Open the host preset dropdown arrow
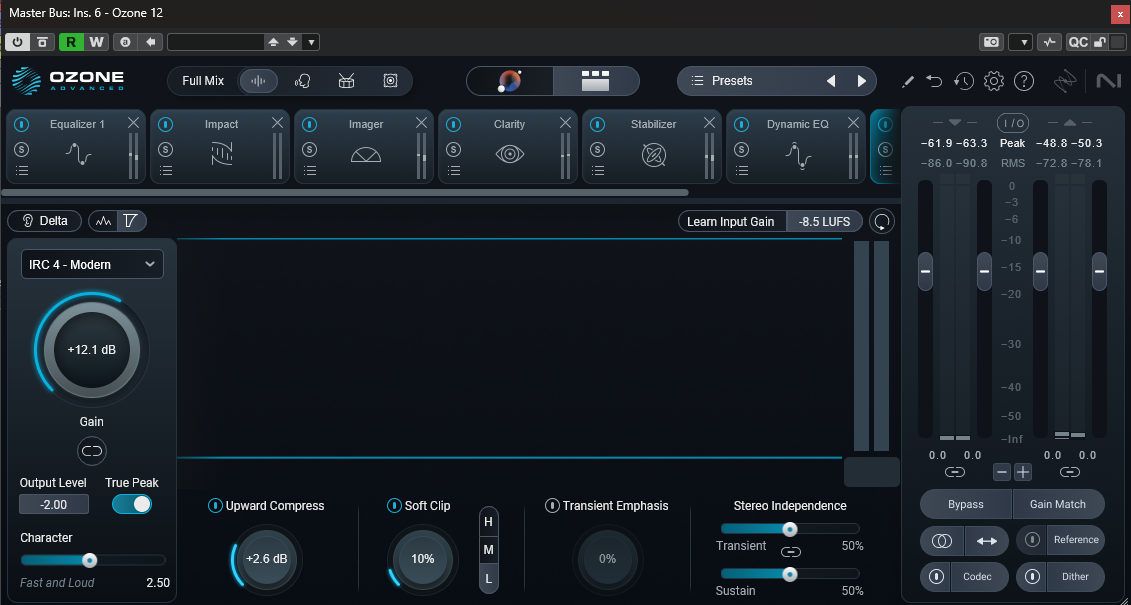1131x605 pixels. click(311, 43)
